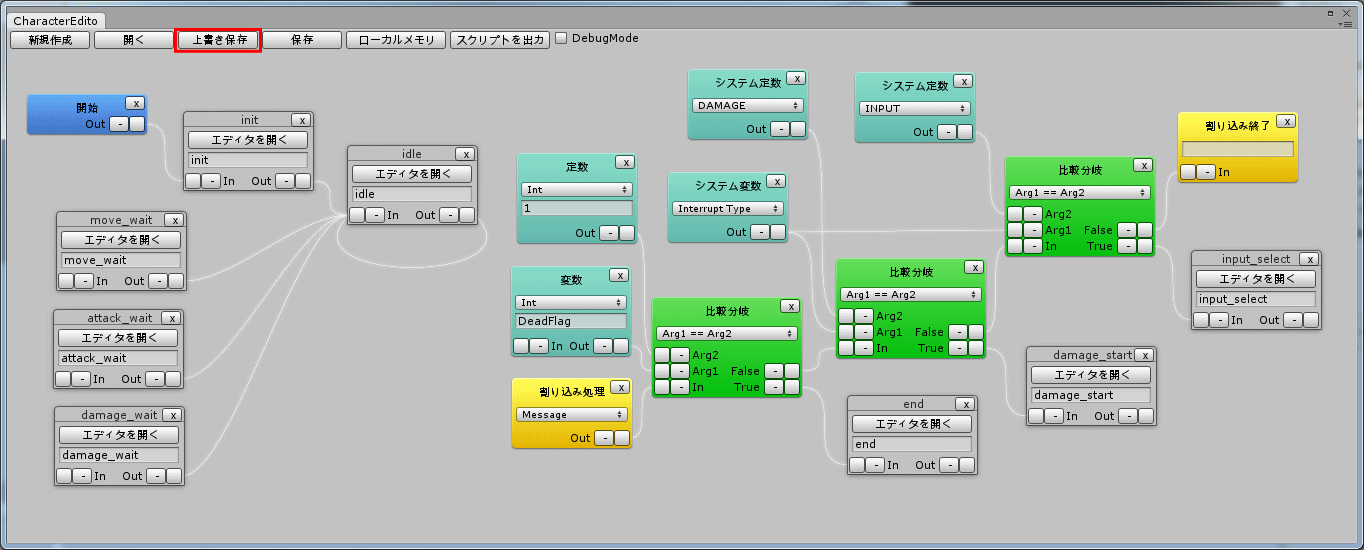Click the 新規作成 button

(x=50, y=40)
